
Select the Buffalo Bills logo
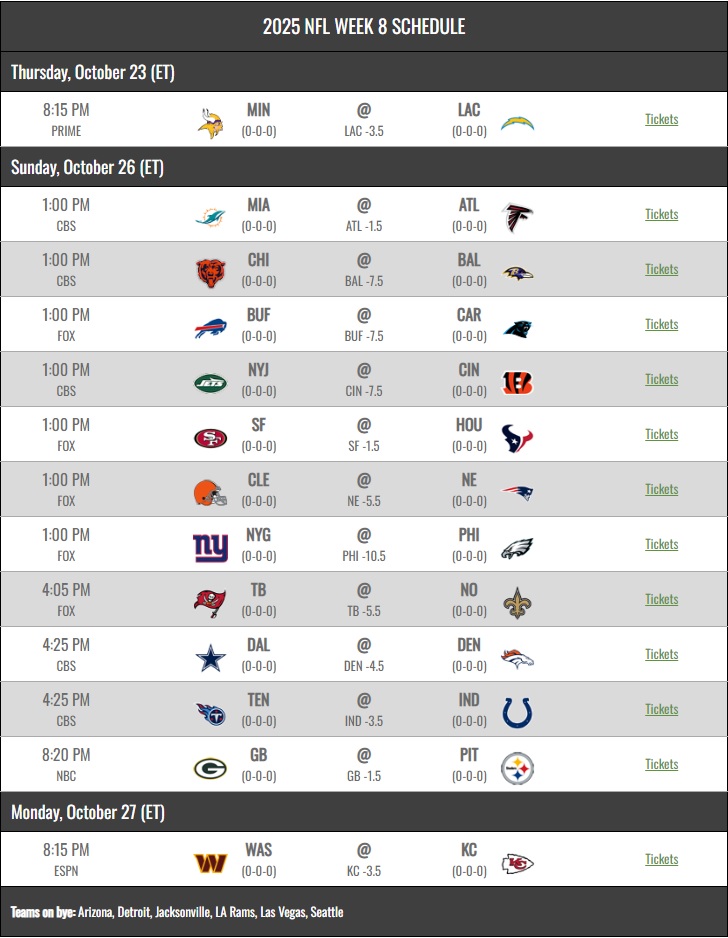pyautogui.click(x=210, y=325)
